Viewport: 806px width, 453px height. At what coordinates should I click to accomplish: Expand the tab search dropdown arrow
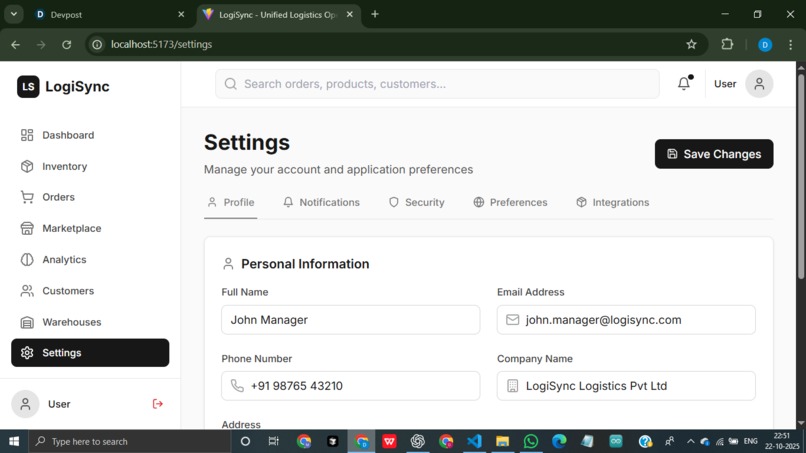click(x=14, y=14)
